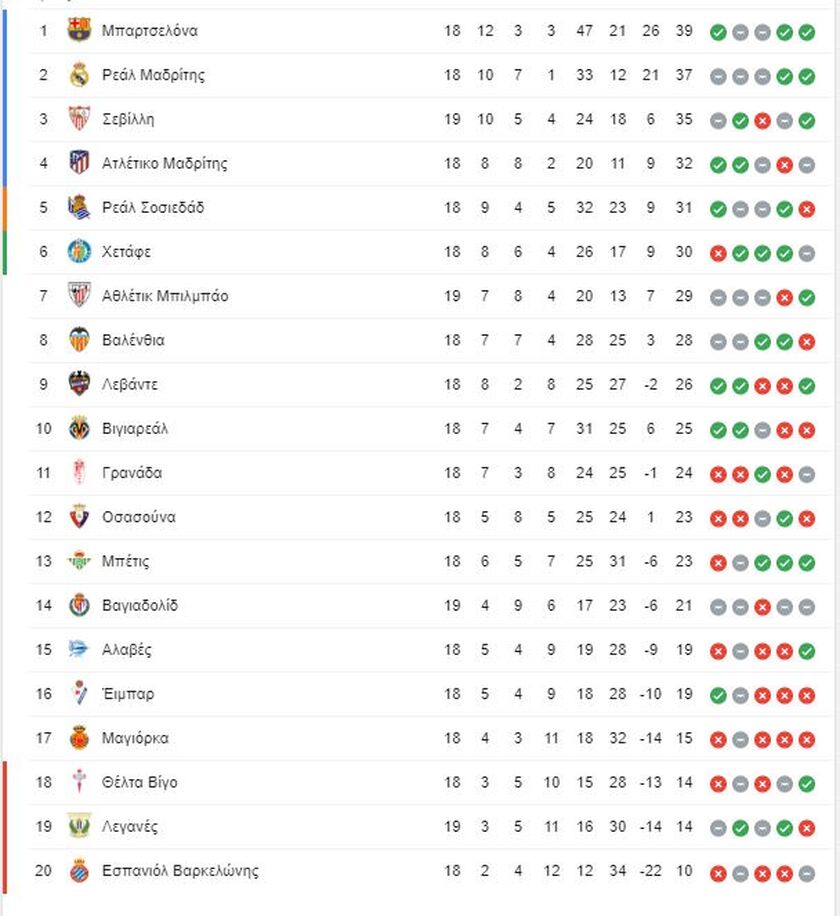The height and width of the screenshot is (916, 840).
Task: Click the Getafe club crest icon
Action: pos(79,251)
